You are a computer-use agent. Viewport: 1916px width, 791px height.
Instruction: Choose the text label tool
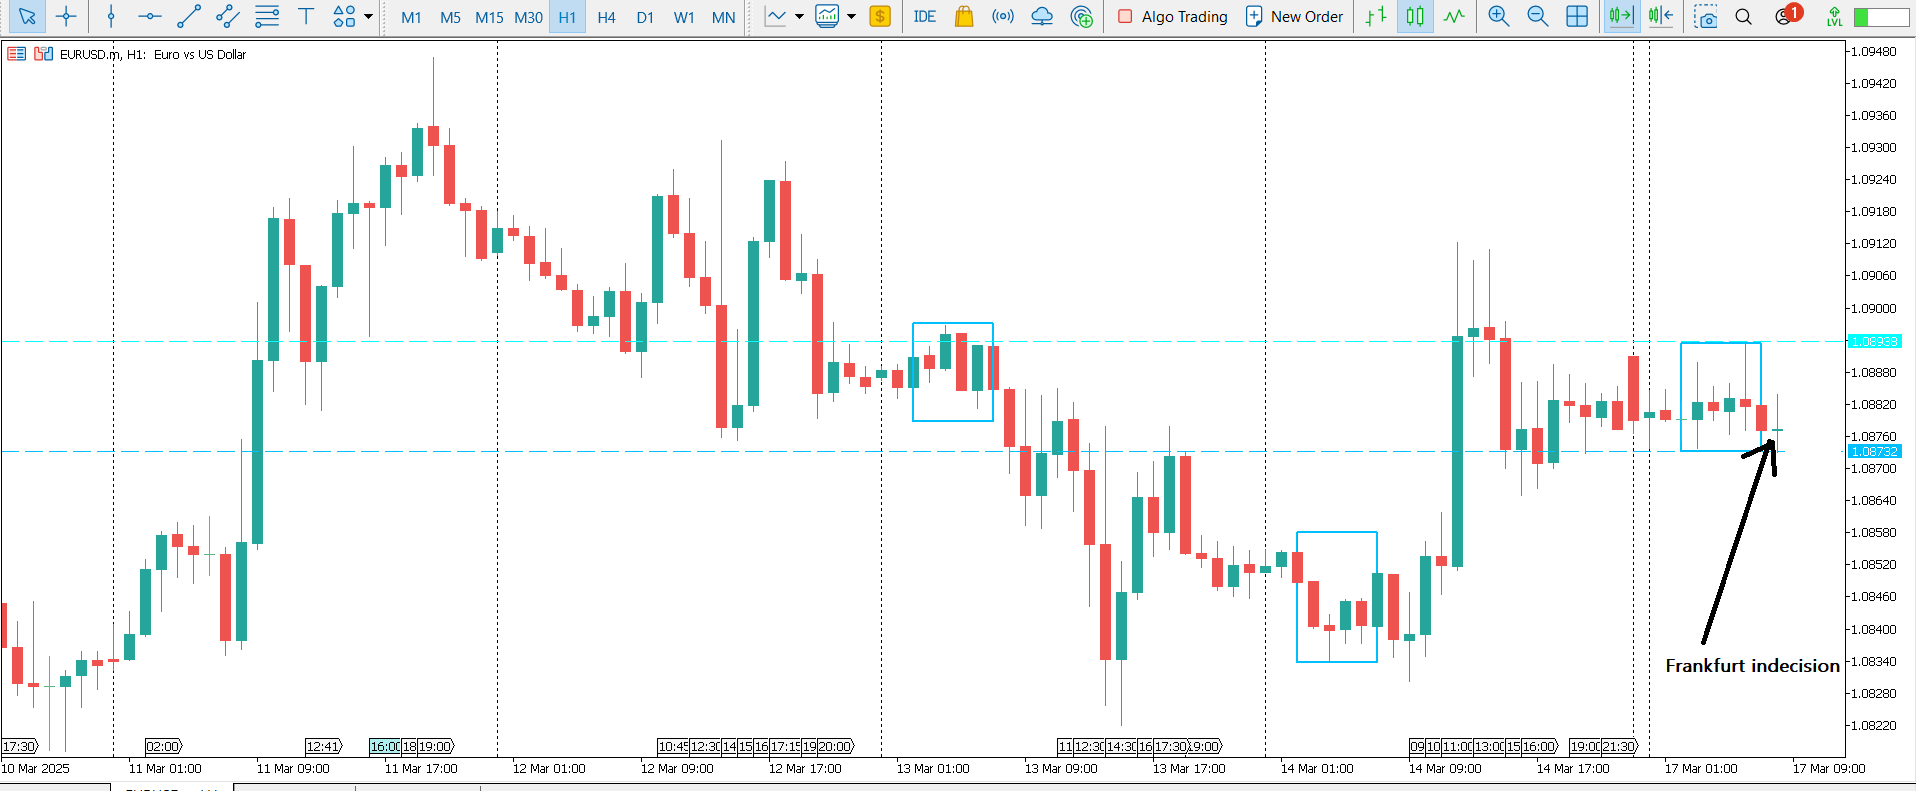306,17
